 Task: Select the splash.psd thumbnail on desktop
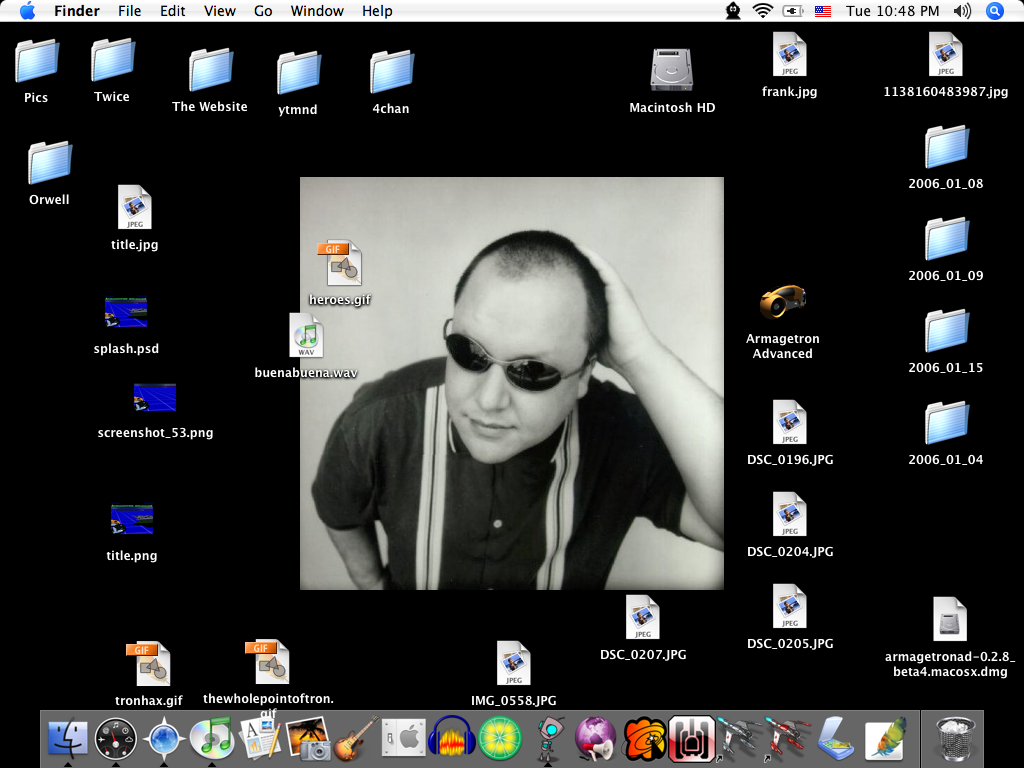[x=126, y=312]
